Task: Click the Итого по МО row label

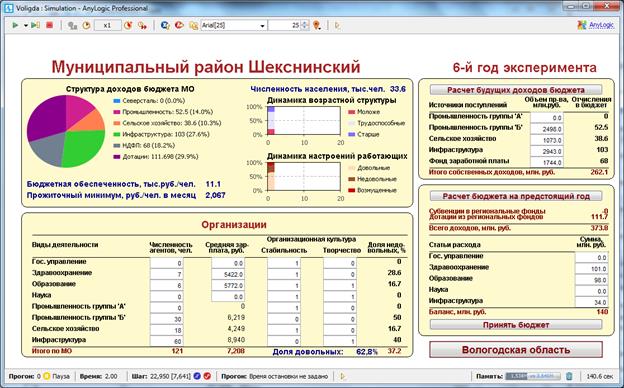Action: pyautogui.click(x=52, y=351)
